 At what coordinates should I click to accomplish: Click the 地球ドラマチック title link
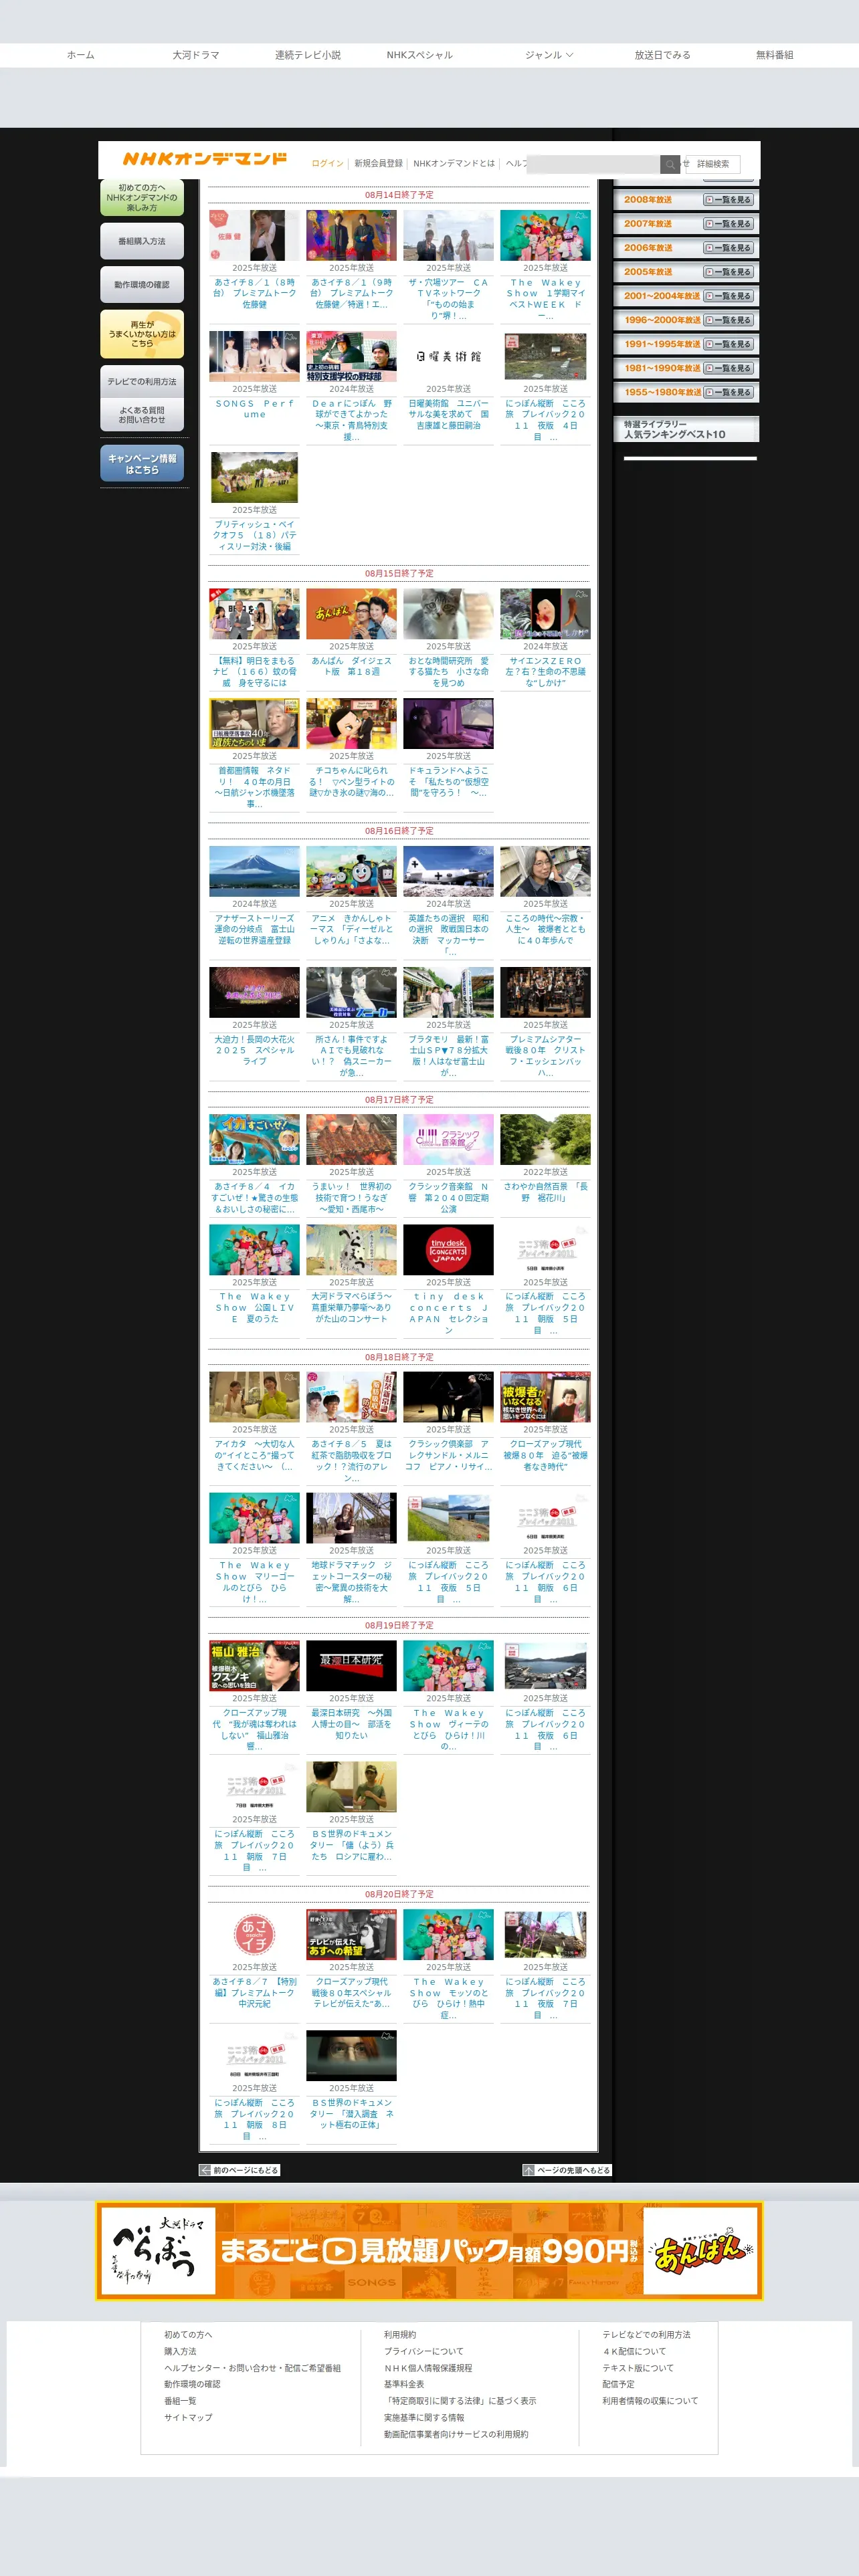pos(351,1582)
